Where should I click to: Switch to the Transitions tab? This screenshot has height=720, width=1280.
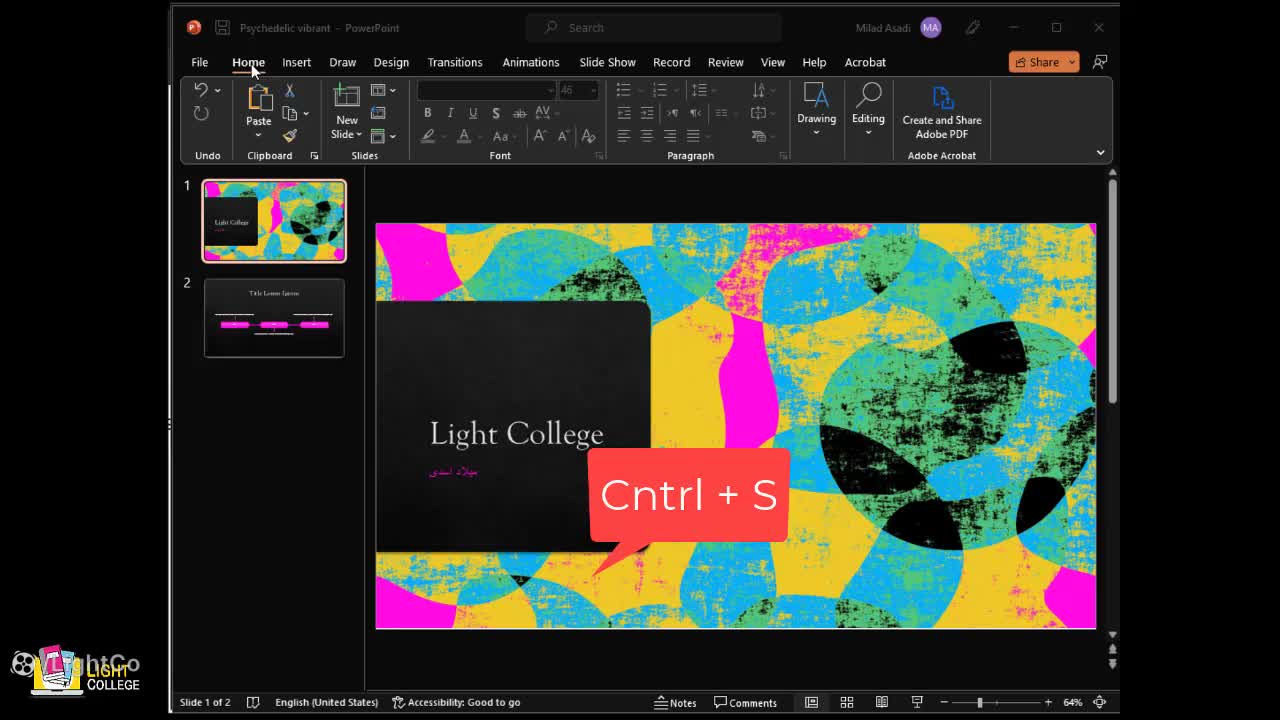pyautogui.click(x=455, y=62)
